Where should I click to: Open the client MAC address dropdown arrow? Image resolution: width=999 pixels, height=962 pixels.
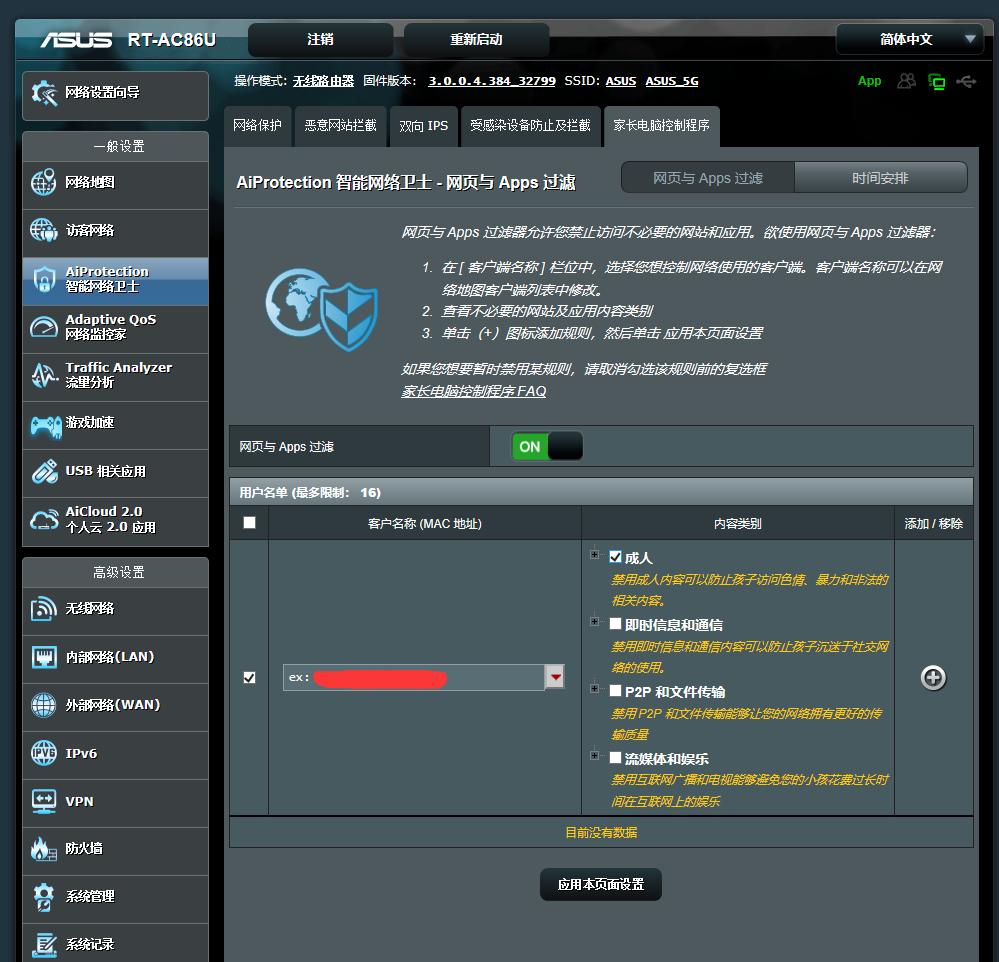pos(556,677)
